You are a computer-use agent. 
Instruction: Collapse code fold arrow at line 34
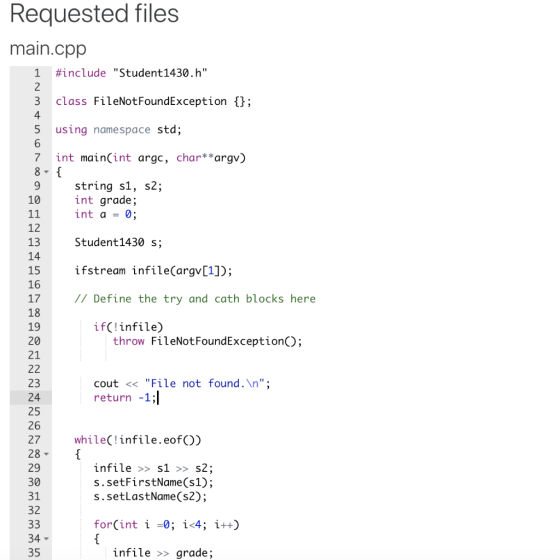tap(46, 539)
